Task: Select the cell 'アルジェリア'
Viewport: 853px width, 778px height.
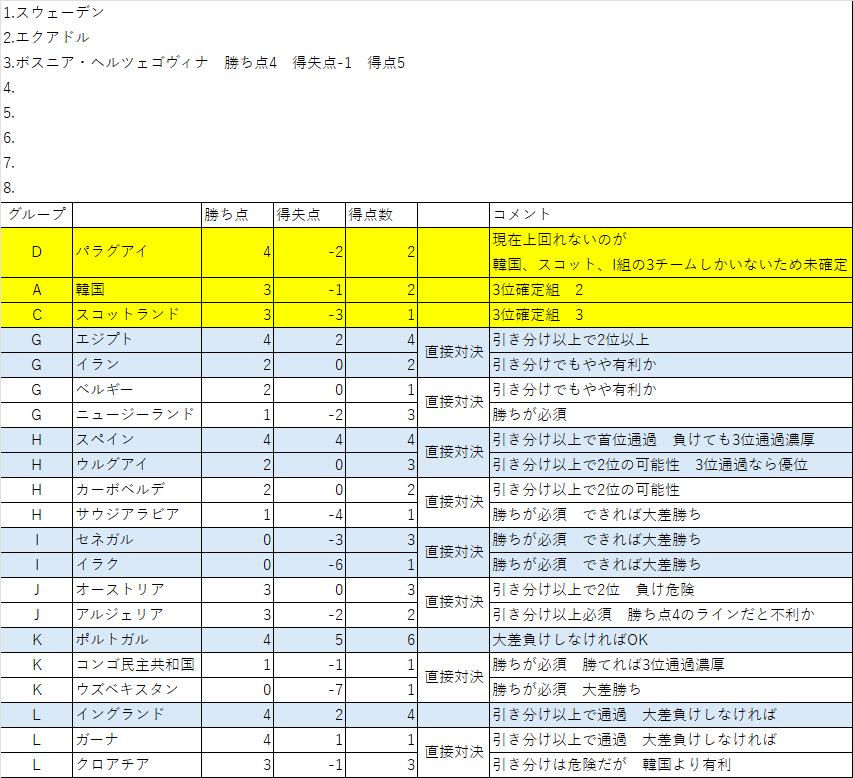Action: pyautogui.click(x=137, y=615)
